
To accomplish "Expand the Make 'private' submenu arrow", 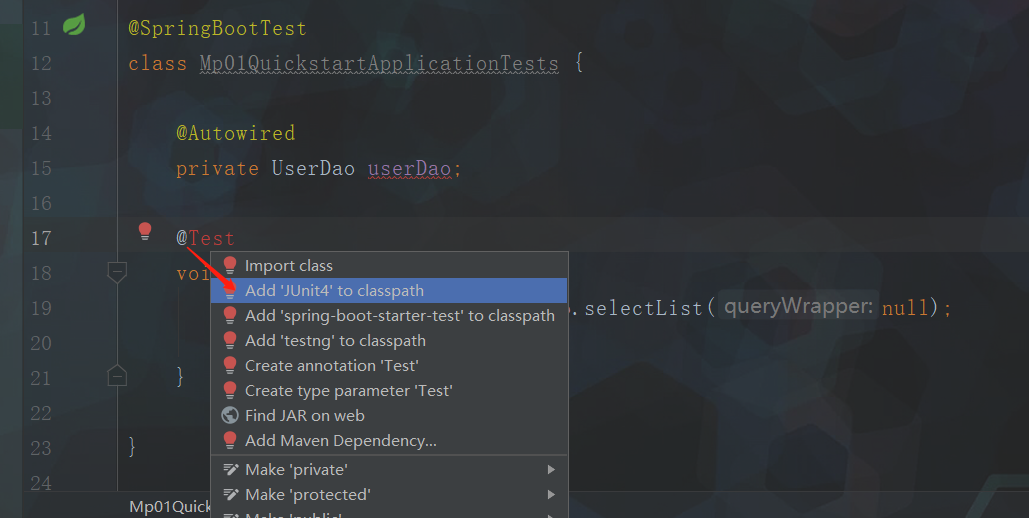I will point(551,470).
